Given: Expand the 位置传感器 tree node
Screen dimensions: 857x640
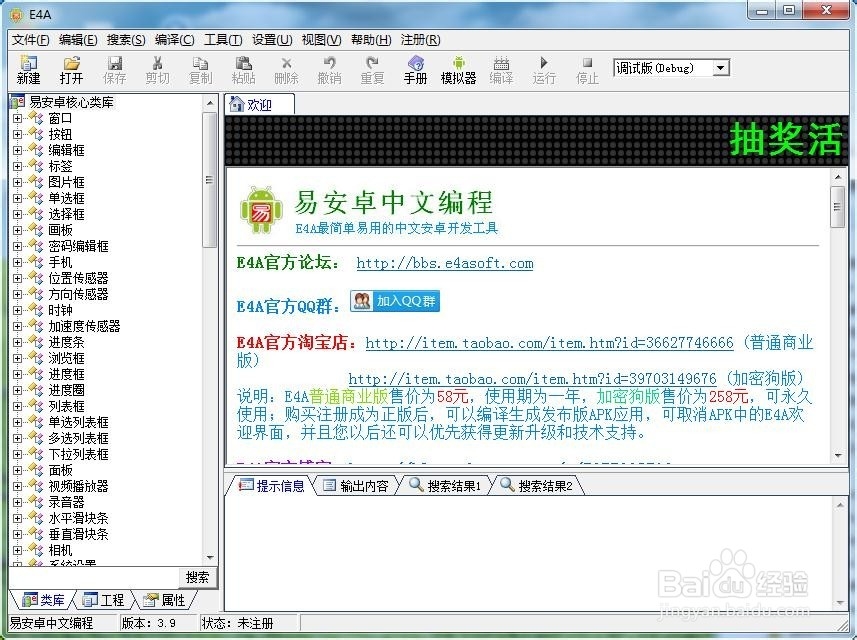Looking at the screenshot, I should point(17,278).
